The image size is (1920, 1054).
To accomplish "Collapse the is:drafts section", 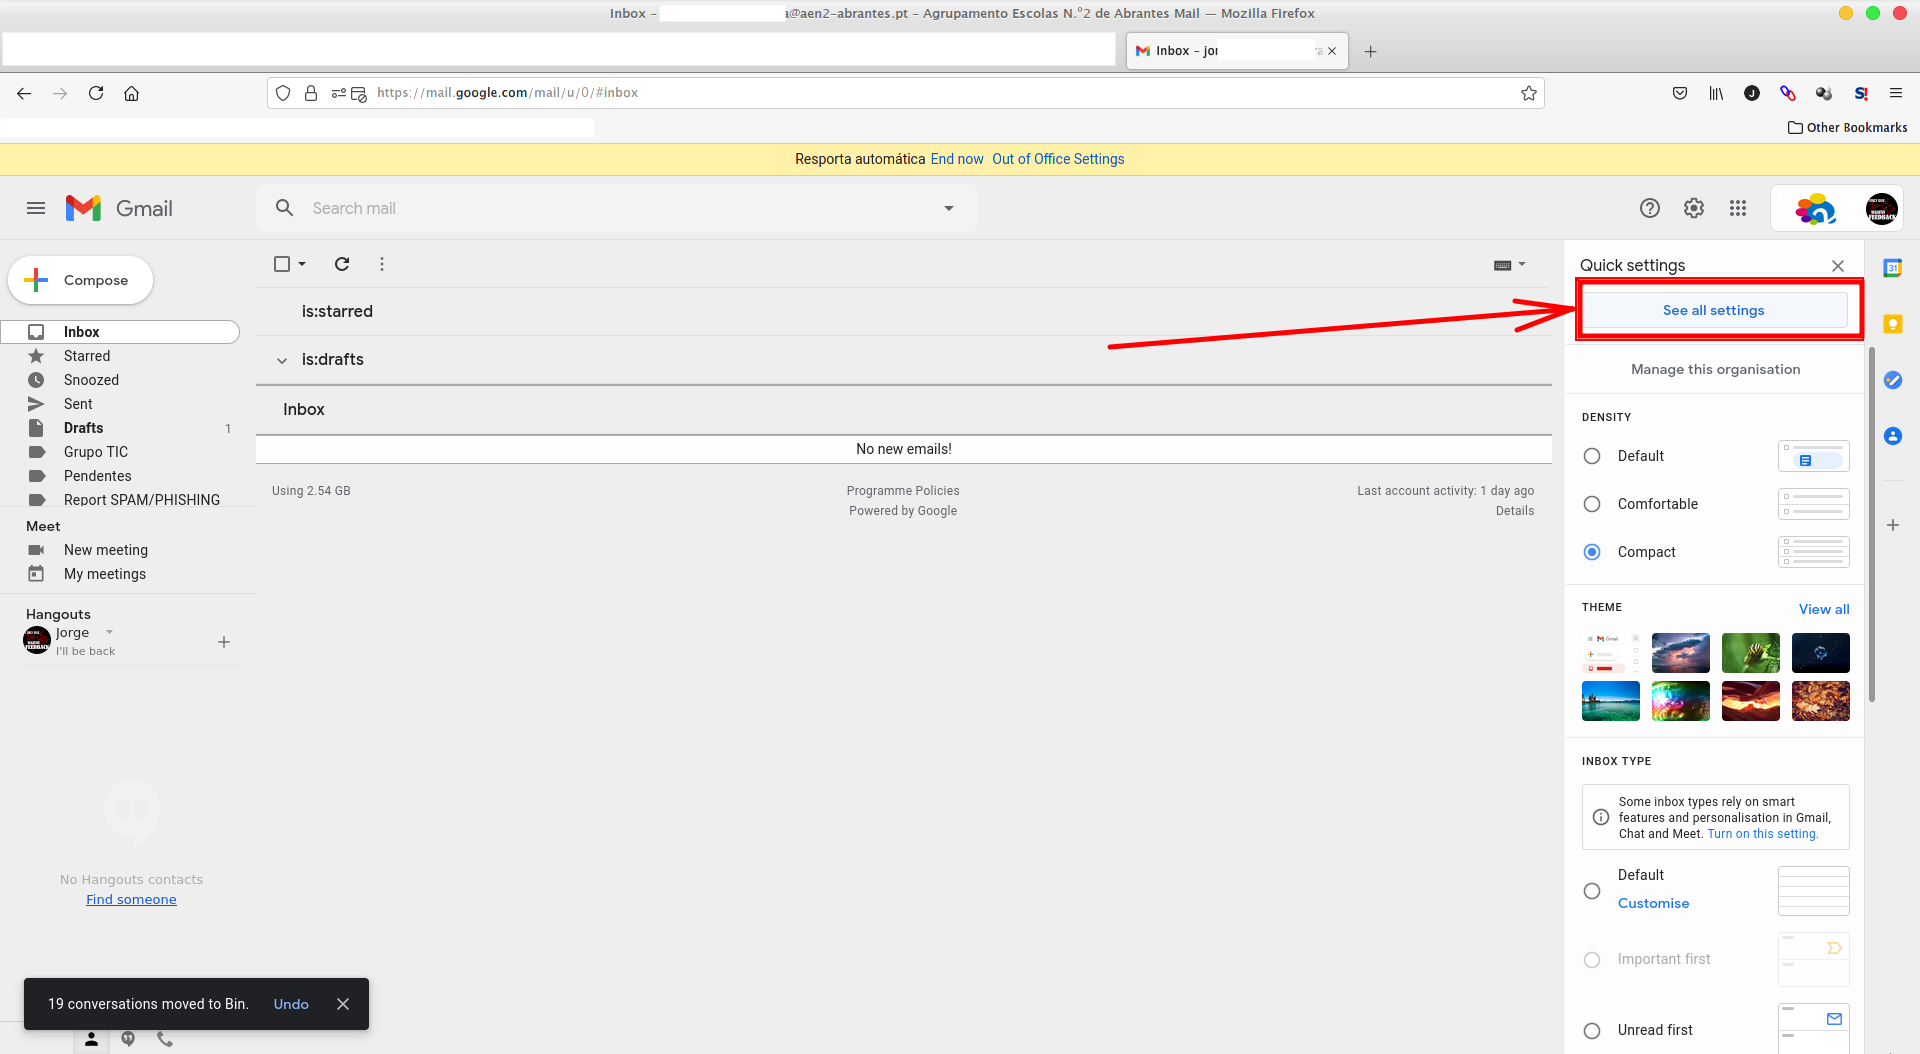I will 282,360.
